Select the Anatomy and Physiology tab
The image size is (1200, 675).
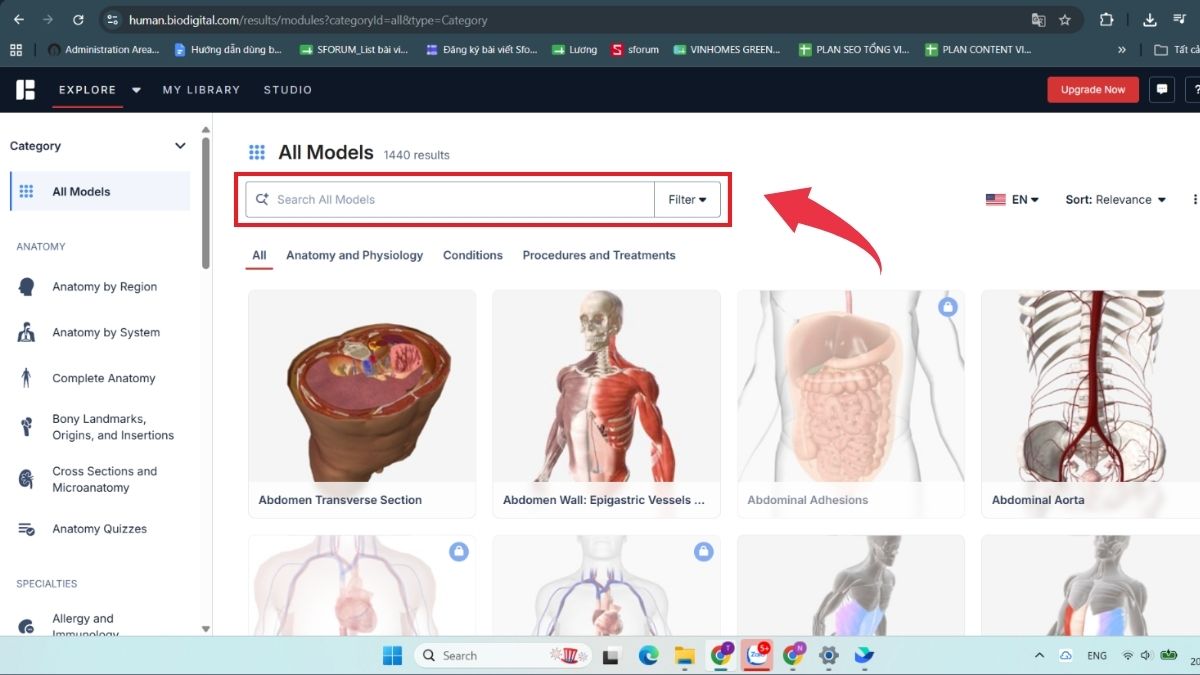point(354,255)
